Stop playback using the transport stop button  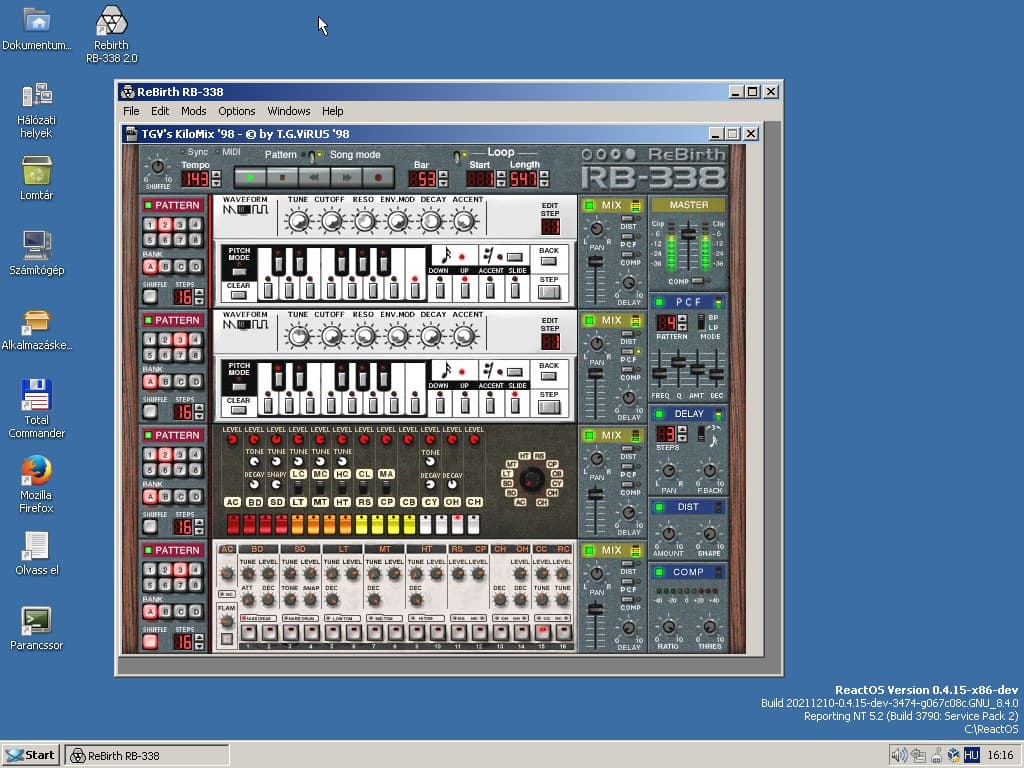(282, 177)
